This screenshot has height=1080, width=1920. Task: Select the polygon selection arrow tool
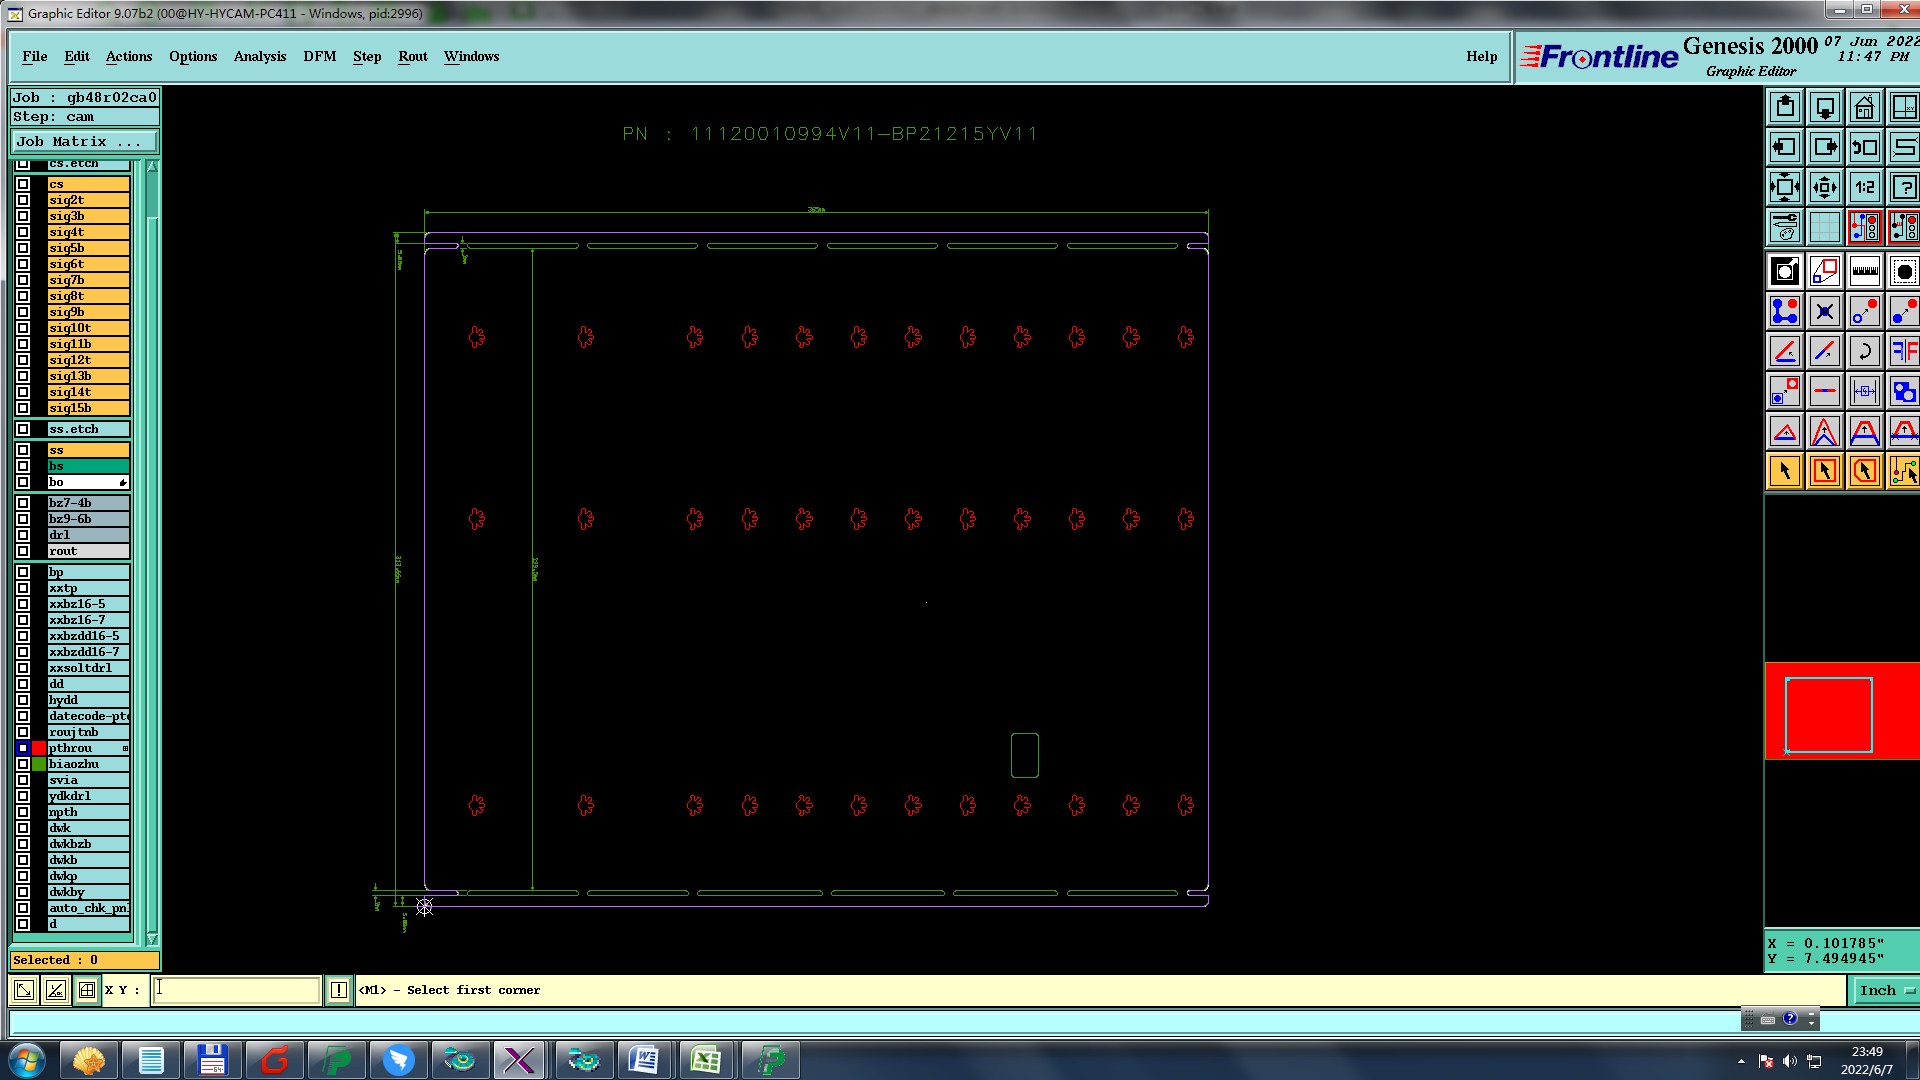(1865, 471)
